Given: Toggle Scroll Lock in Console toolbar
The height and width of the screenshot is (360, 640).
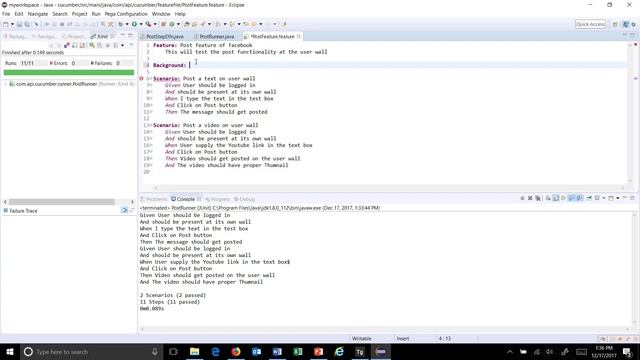Looking at the screenshot, I should 556,198.
